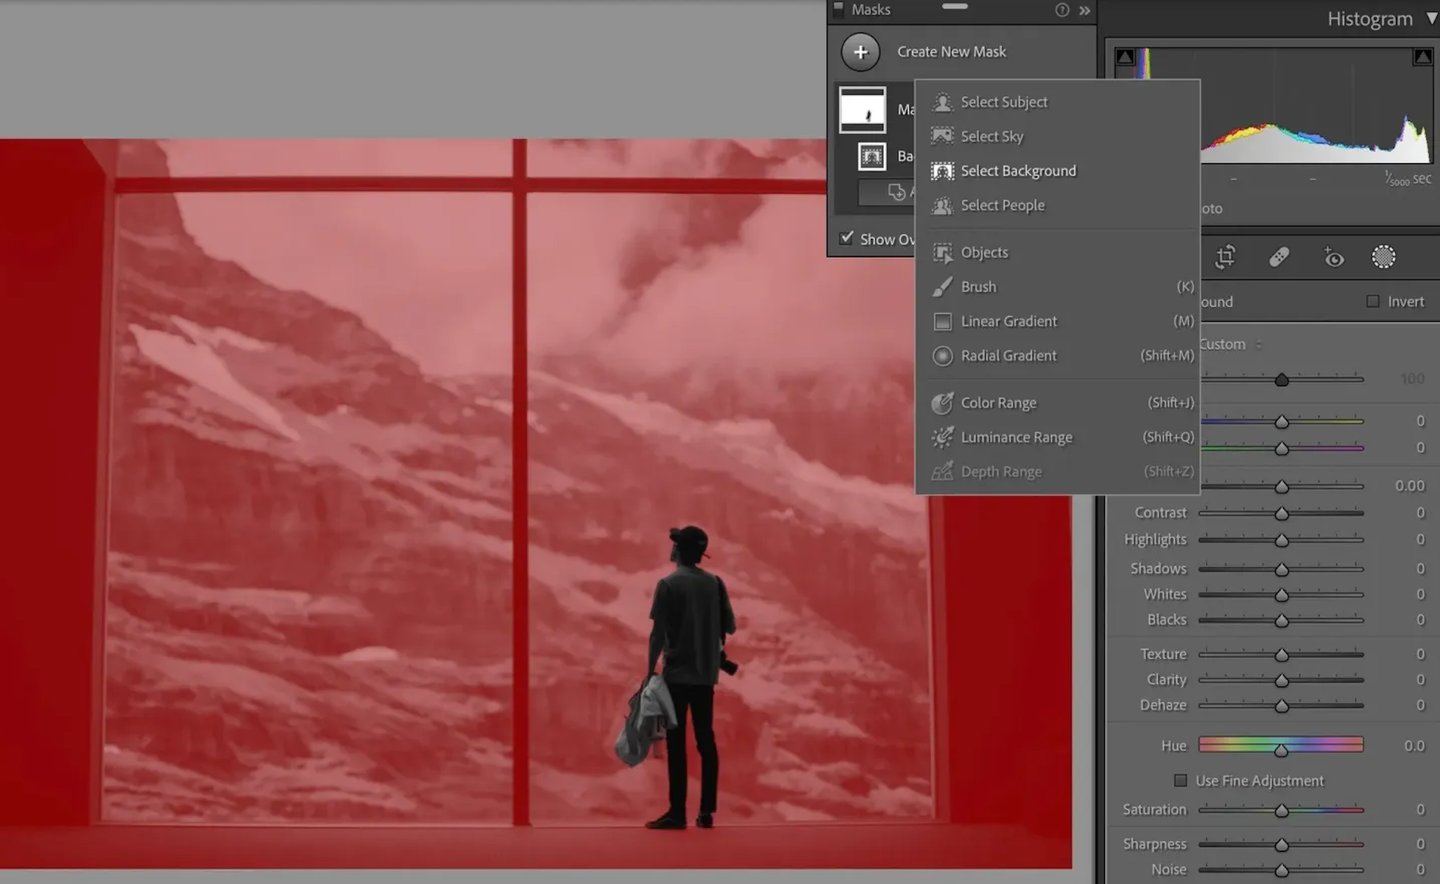Select the Masking dotted-circle tool

point(1384,257)
